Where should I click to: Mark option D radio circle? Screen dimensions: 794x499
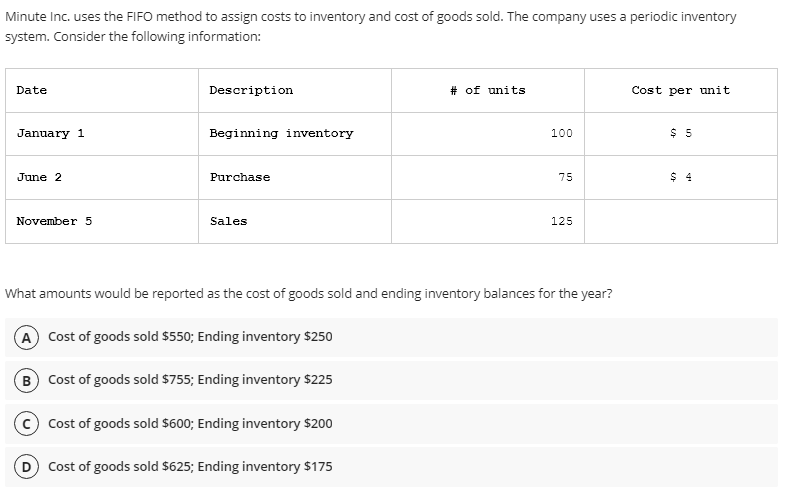[x=23, y=467]
